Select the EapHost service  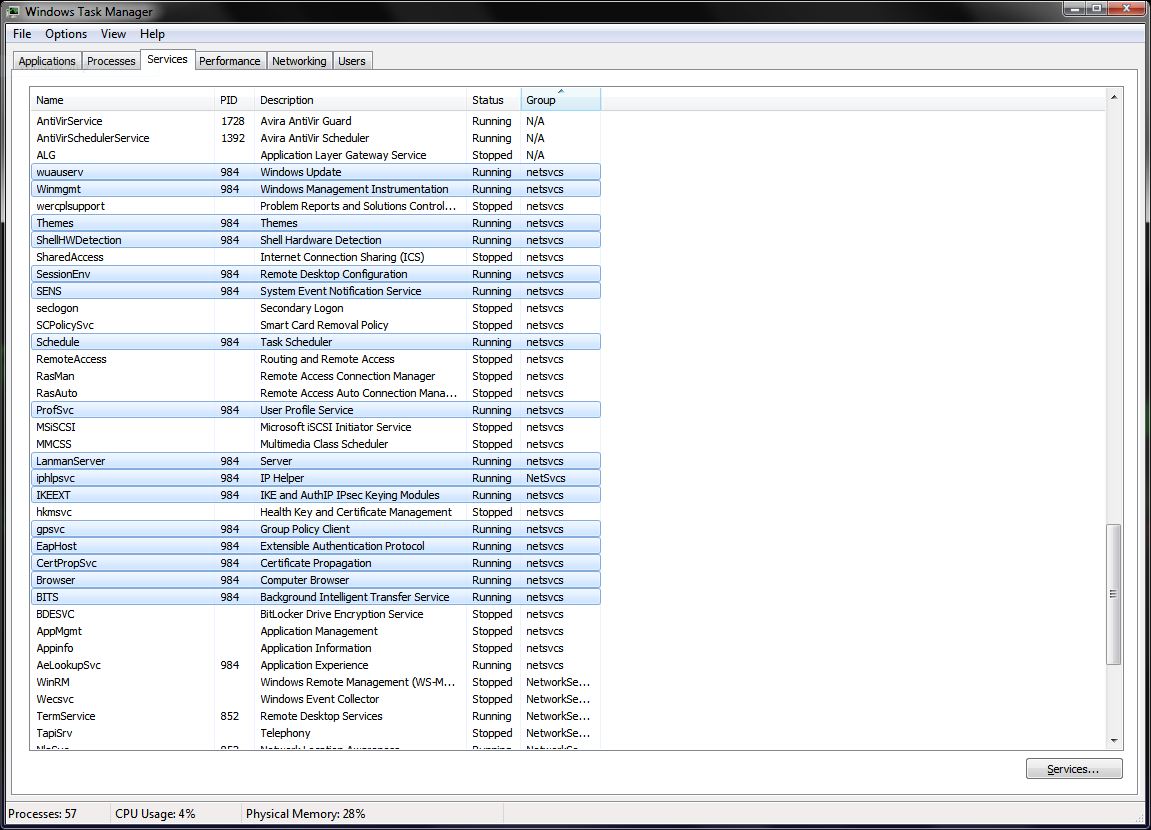tap(316, 546)
